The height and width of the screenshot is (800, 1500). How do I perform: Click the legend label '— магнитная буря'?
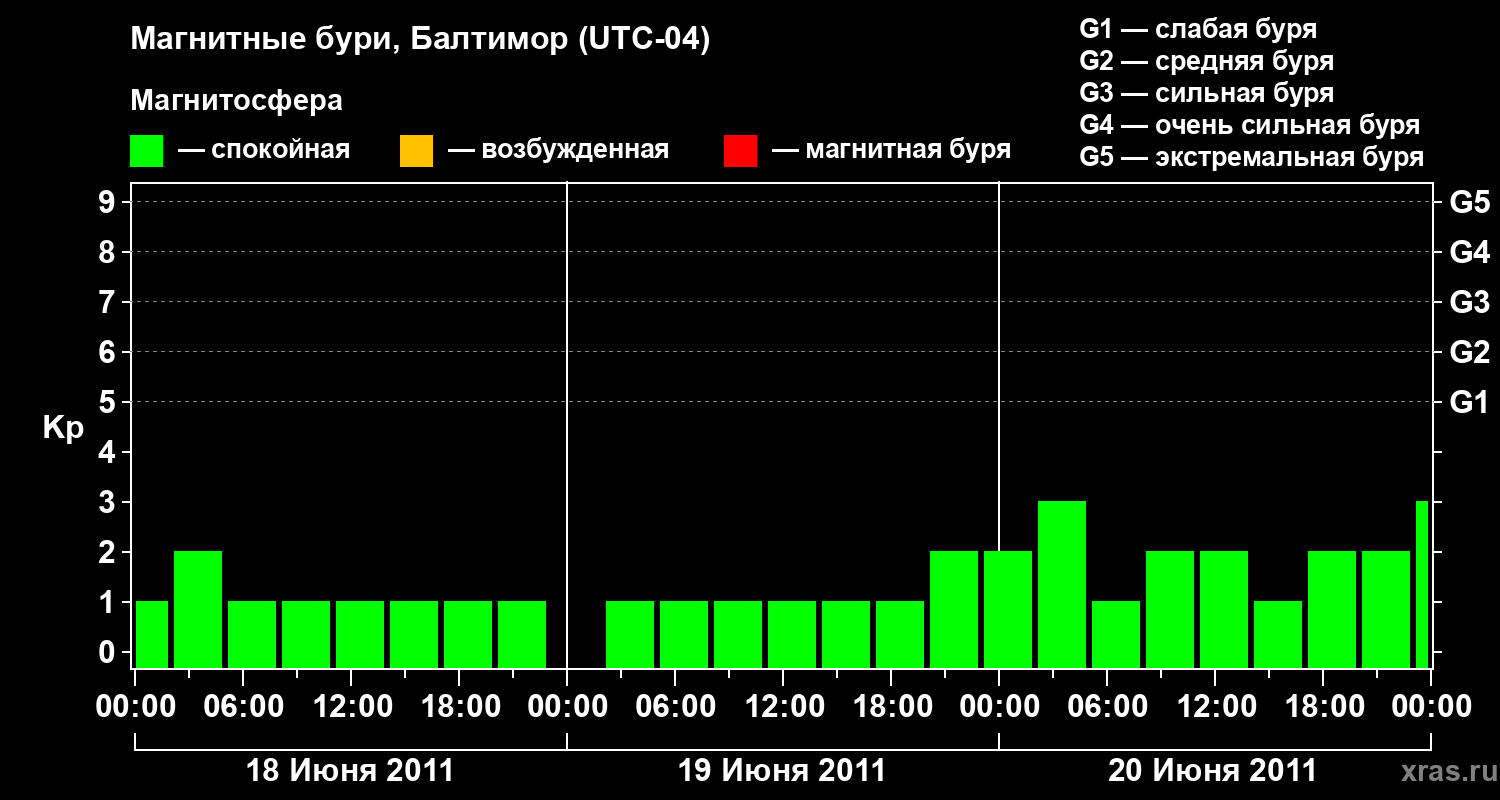click(892, 150)
